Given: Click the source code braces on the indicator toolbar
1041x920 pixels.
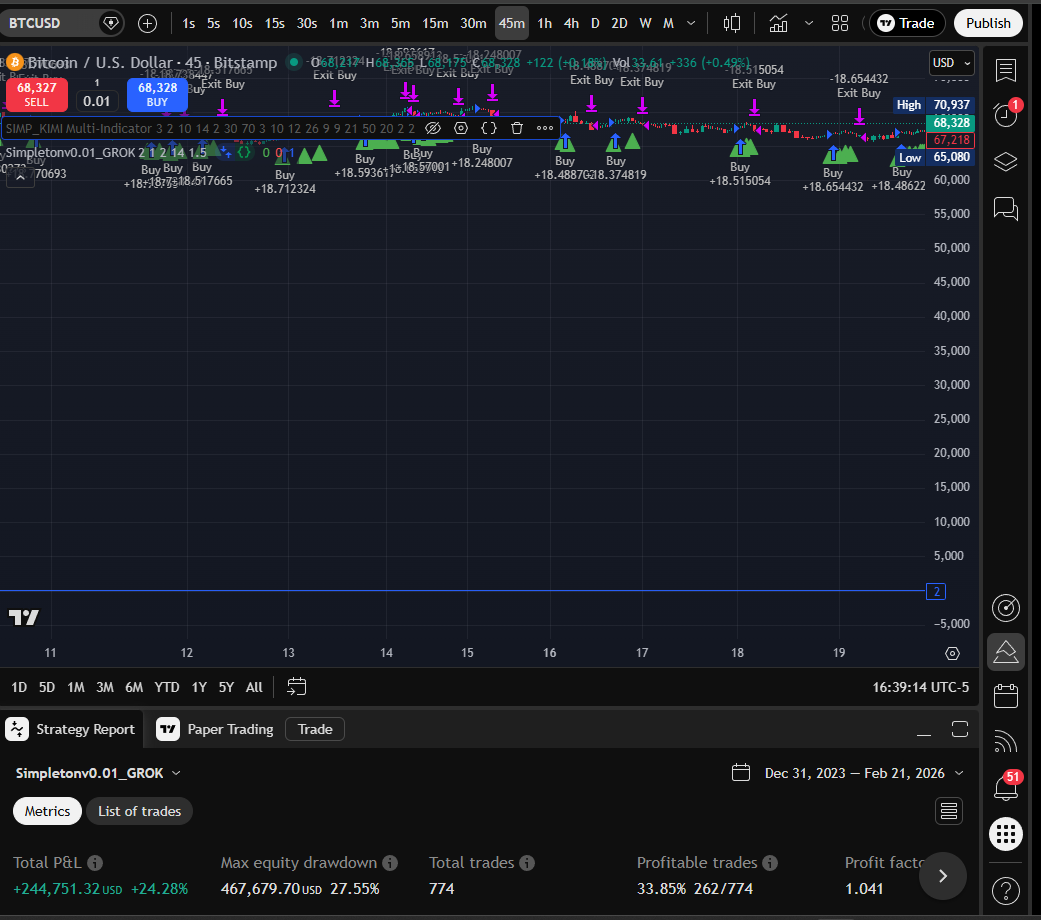Looking at the screenshot, I should click(489, 128).
